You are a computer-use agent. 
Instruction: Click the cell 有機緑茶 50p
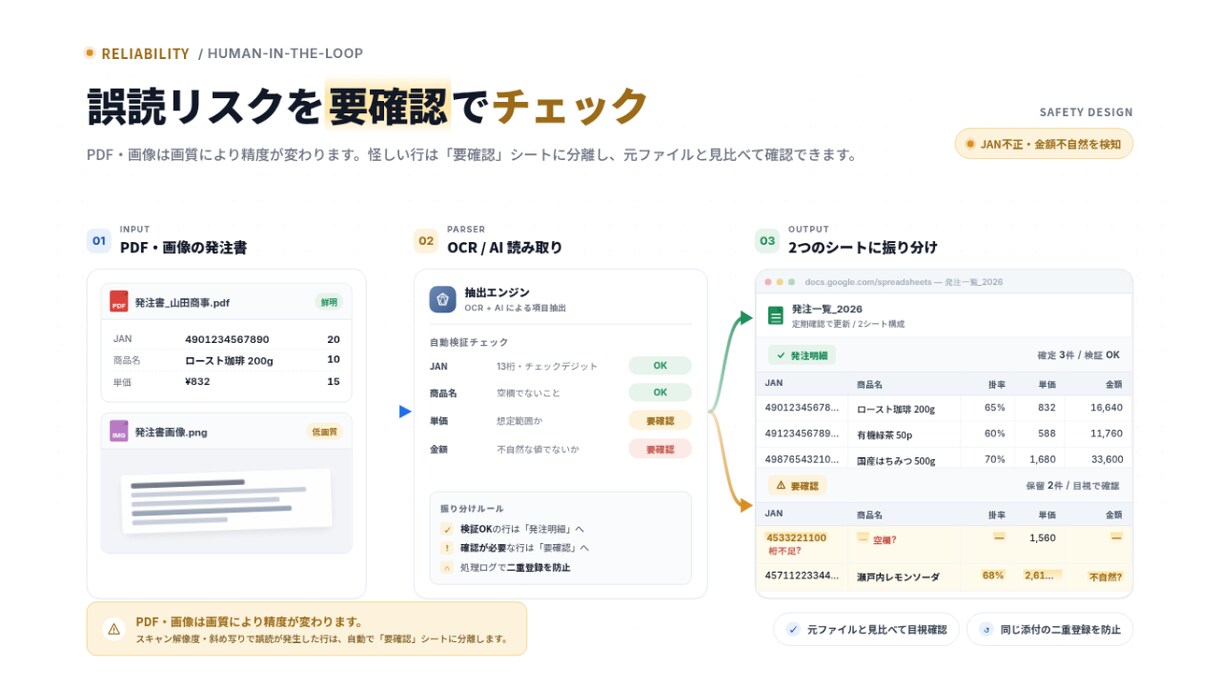point(885,434)
